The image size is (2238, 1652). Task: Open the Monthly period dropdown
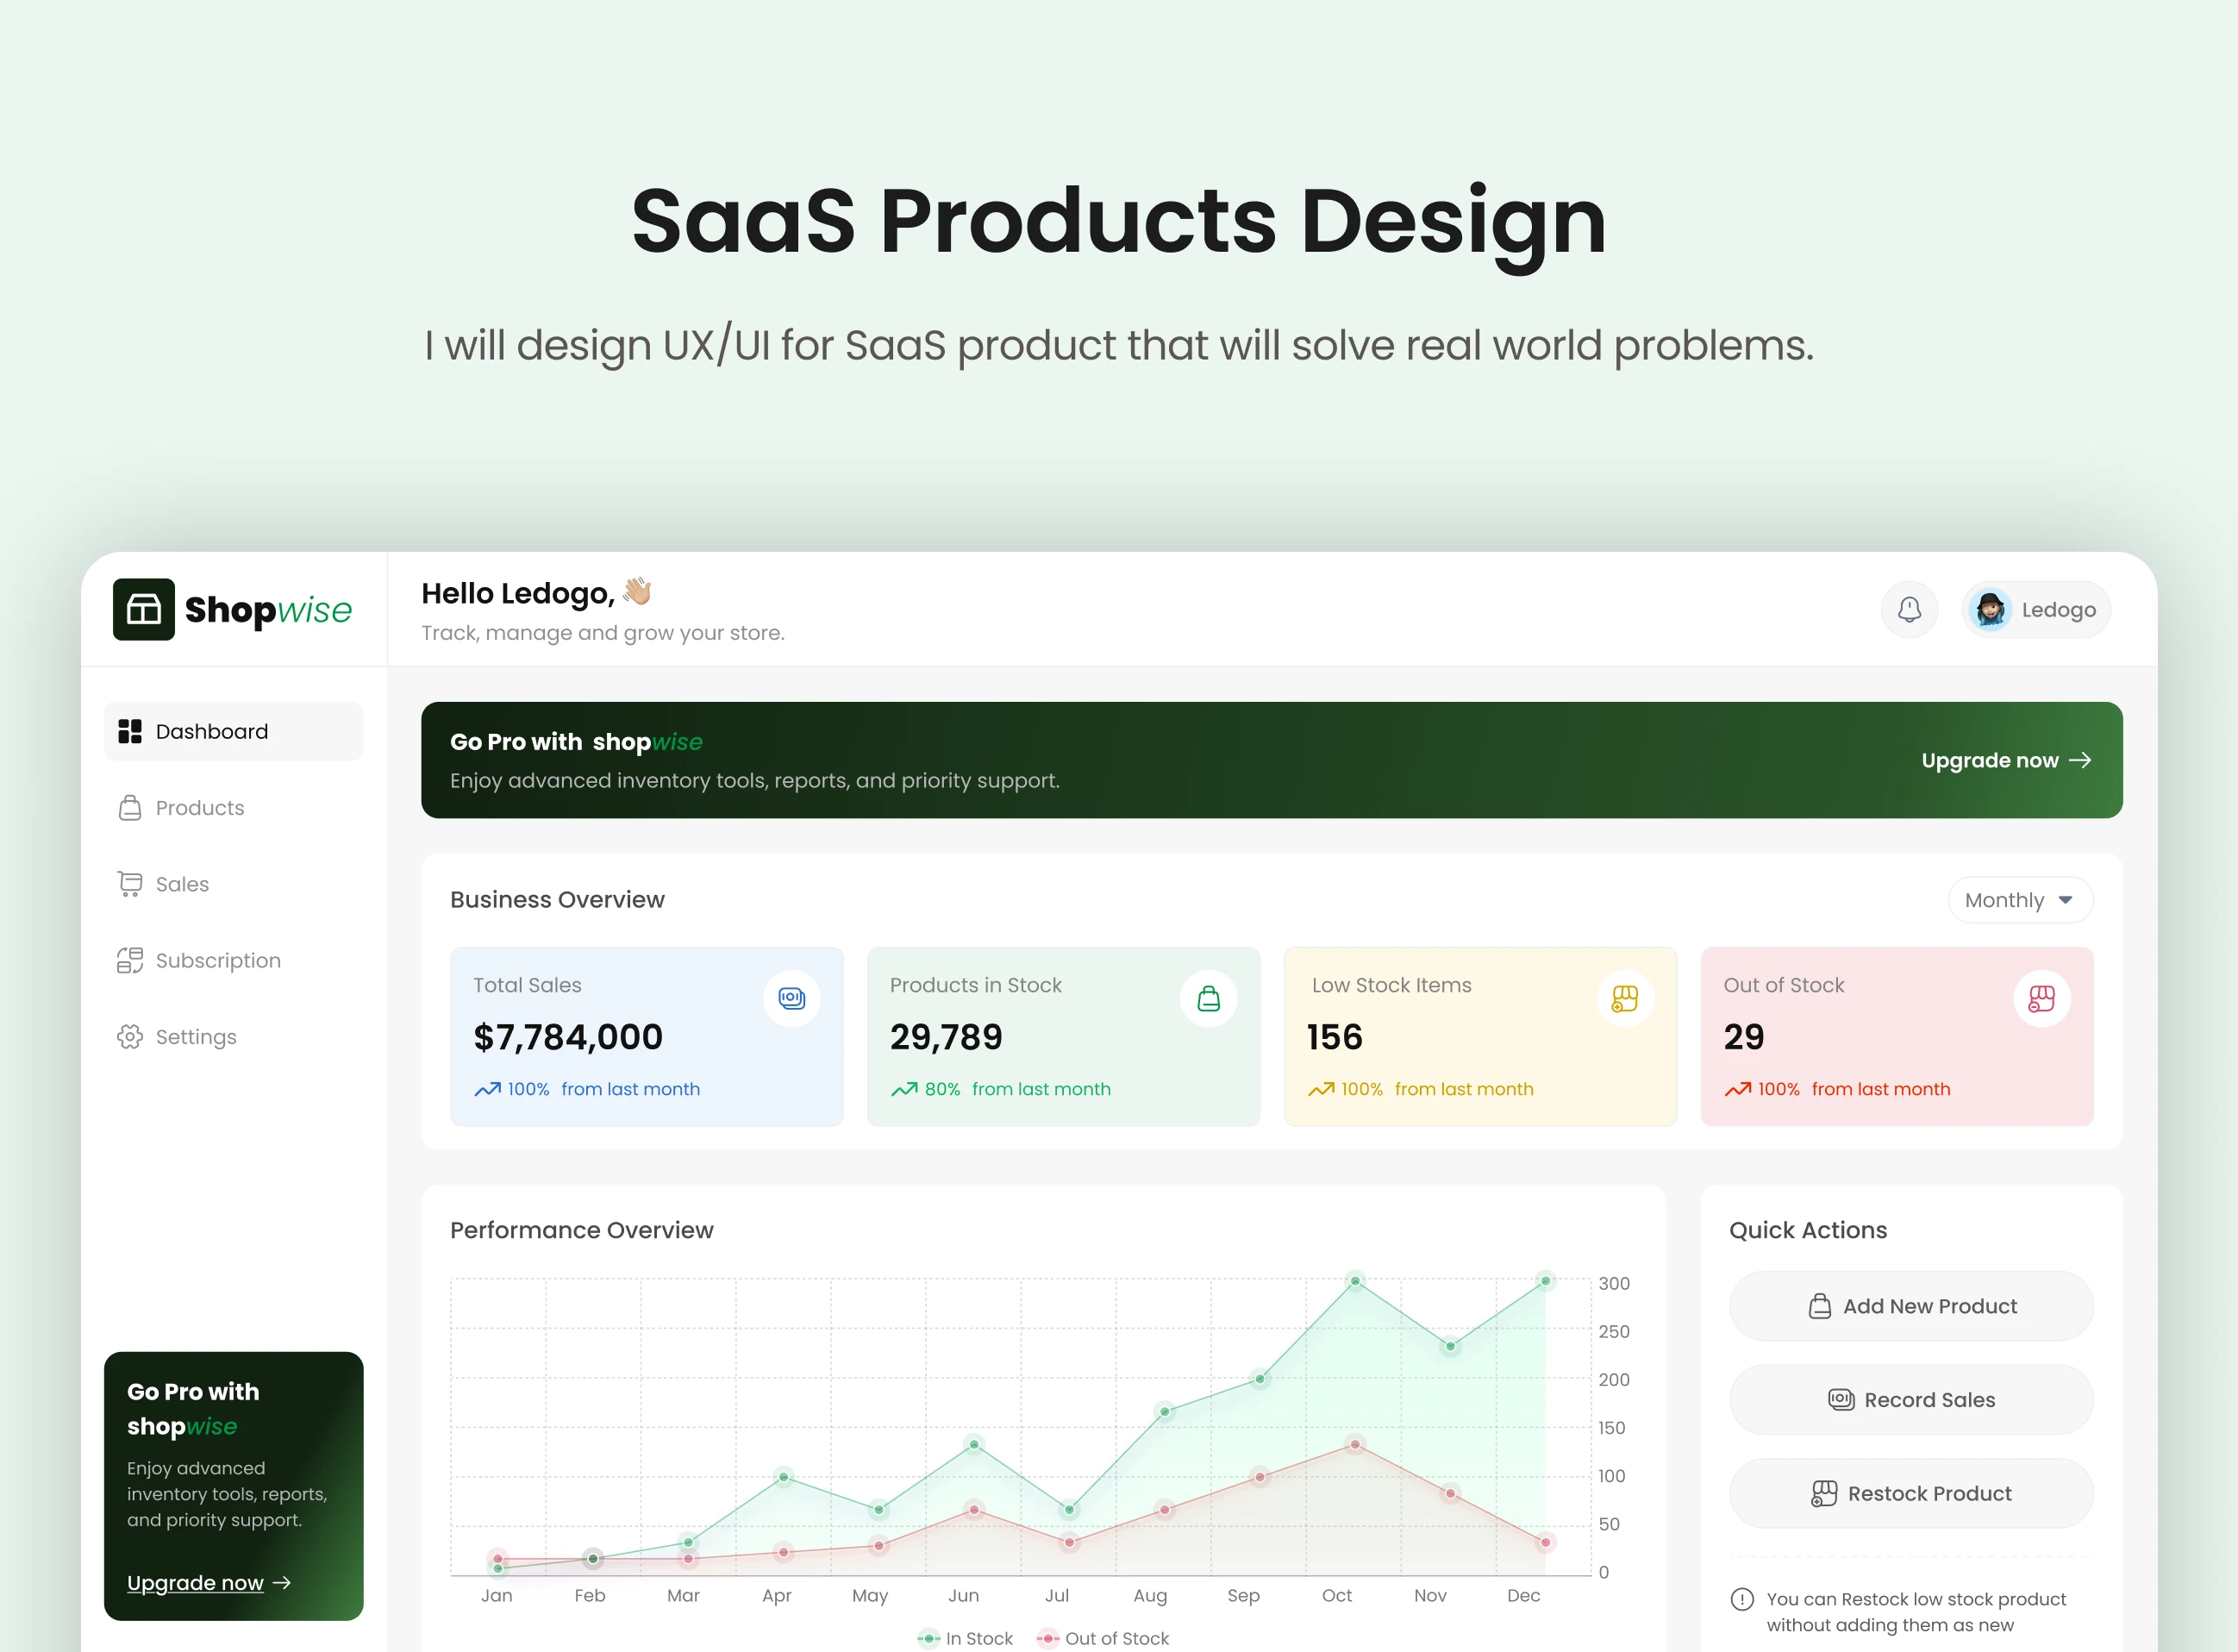click(2019, 900)
